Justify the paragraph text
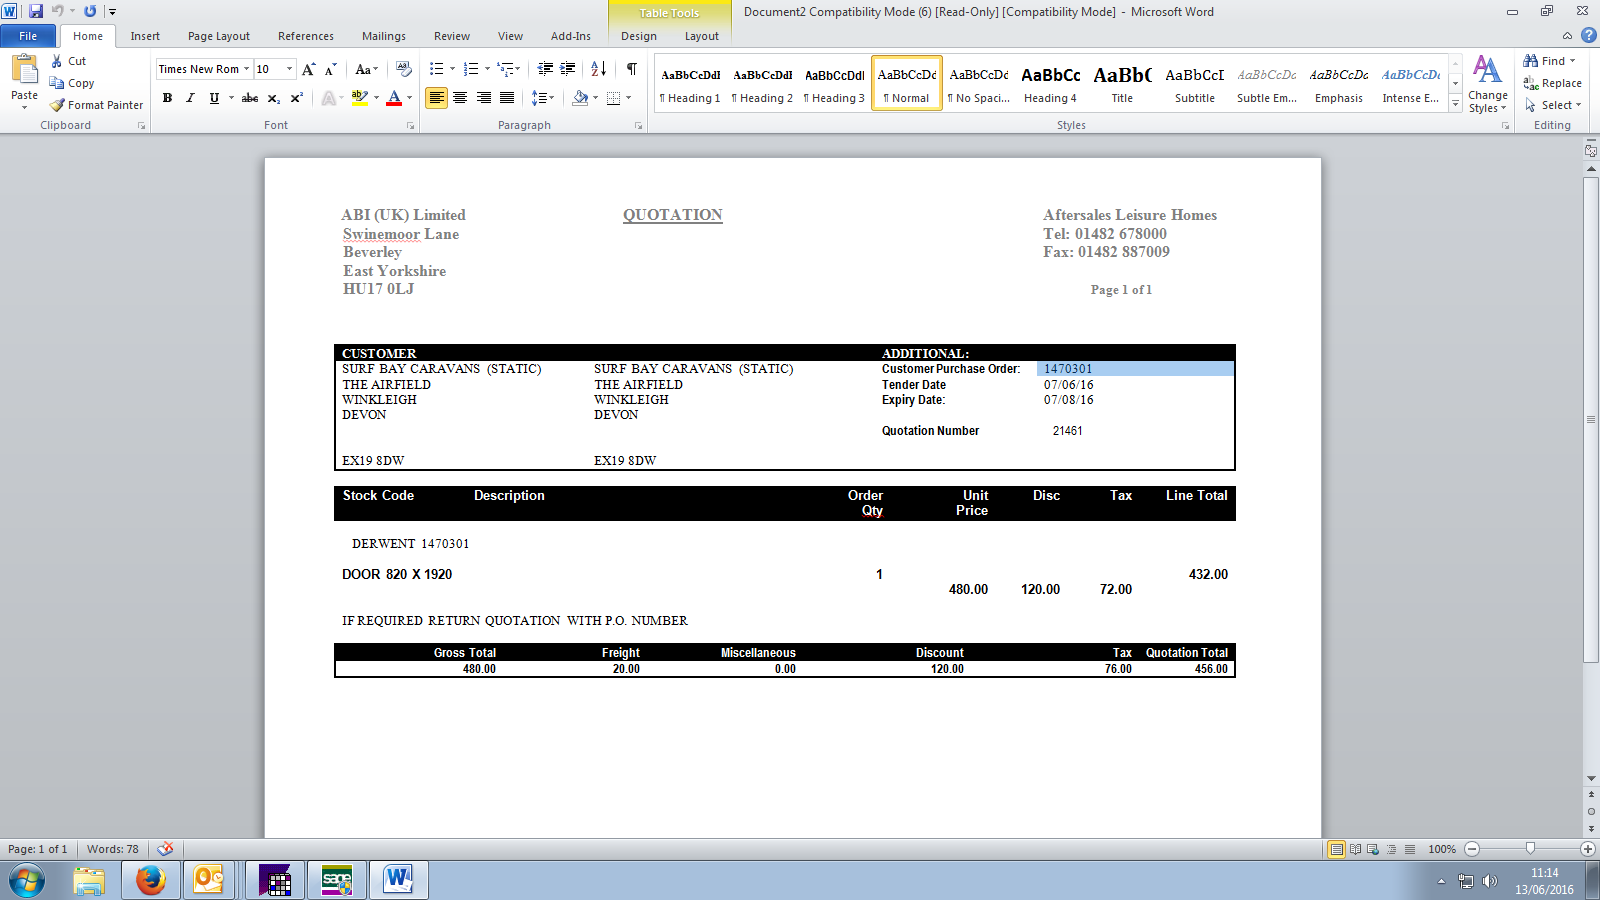1600x900 pixels. [507, 98]
